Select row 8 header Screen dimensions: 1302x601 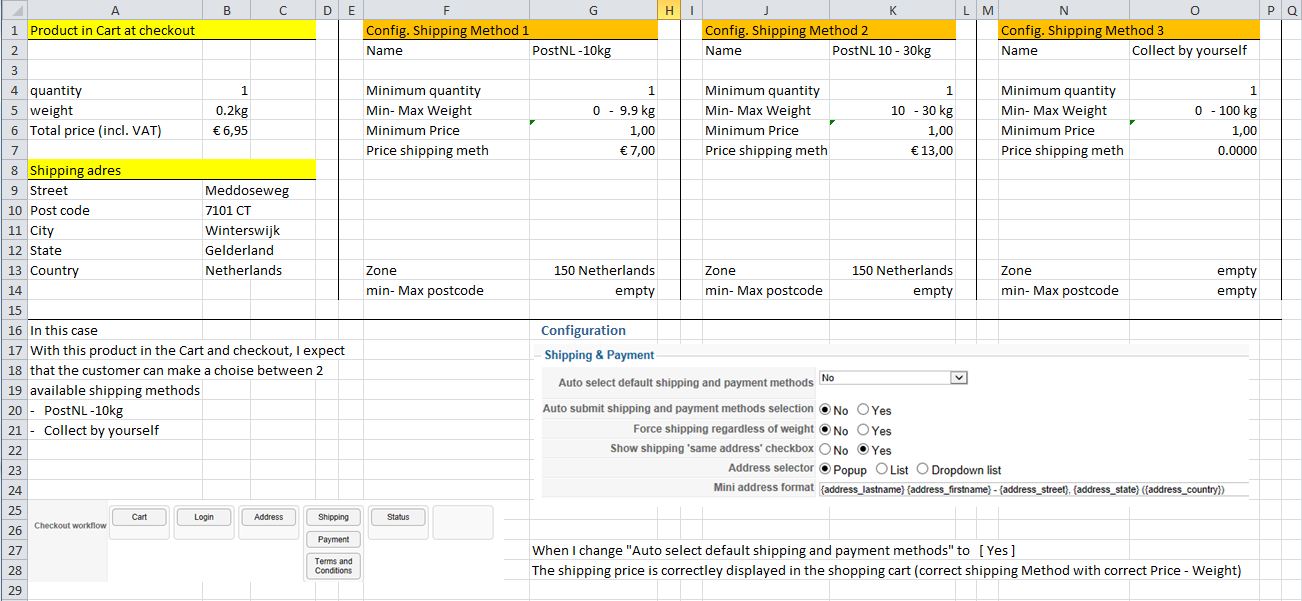click(x=14, y=170)
